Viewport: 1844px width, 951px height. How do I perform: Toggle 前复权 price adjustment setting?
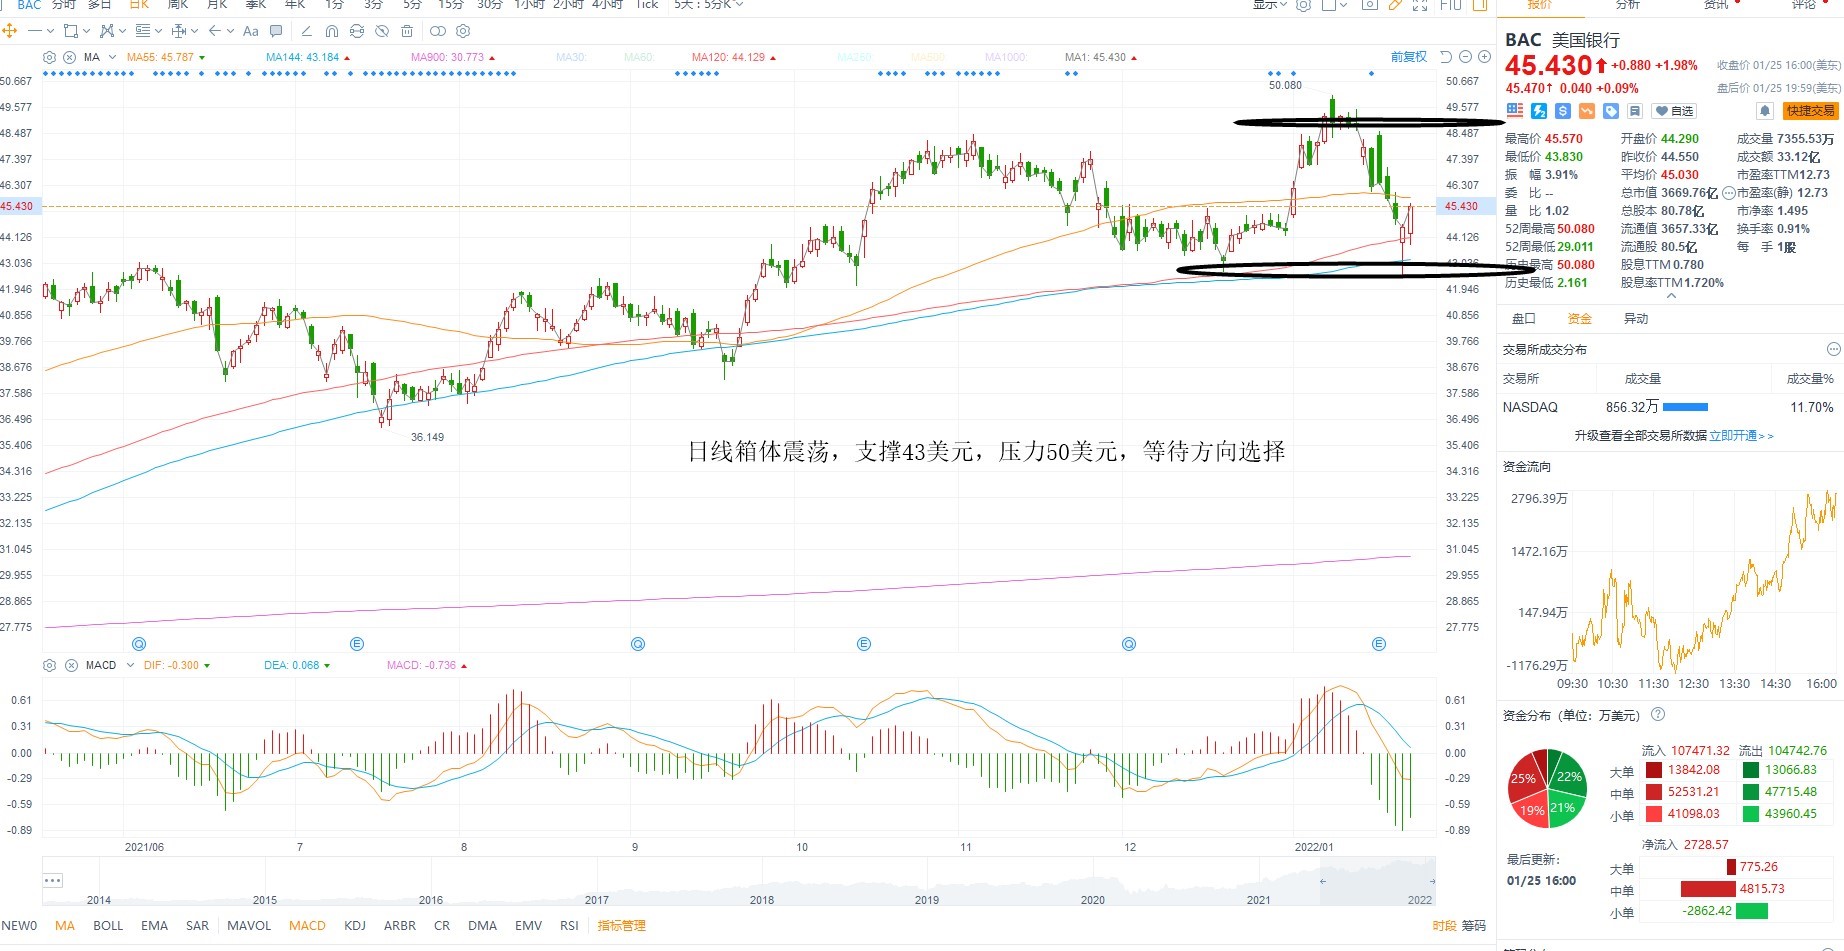(1408, 57)
